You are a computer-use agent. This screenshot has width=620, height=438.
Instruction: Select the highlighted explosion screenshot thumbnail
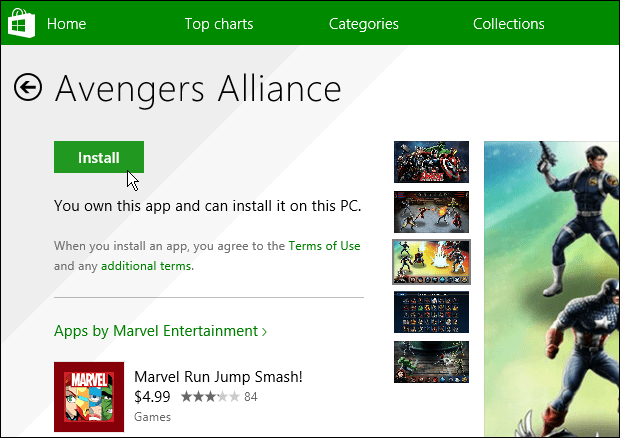[431, 262]
